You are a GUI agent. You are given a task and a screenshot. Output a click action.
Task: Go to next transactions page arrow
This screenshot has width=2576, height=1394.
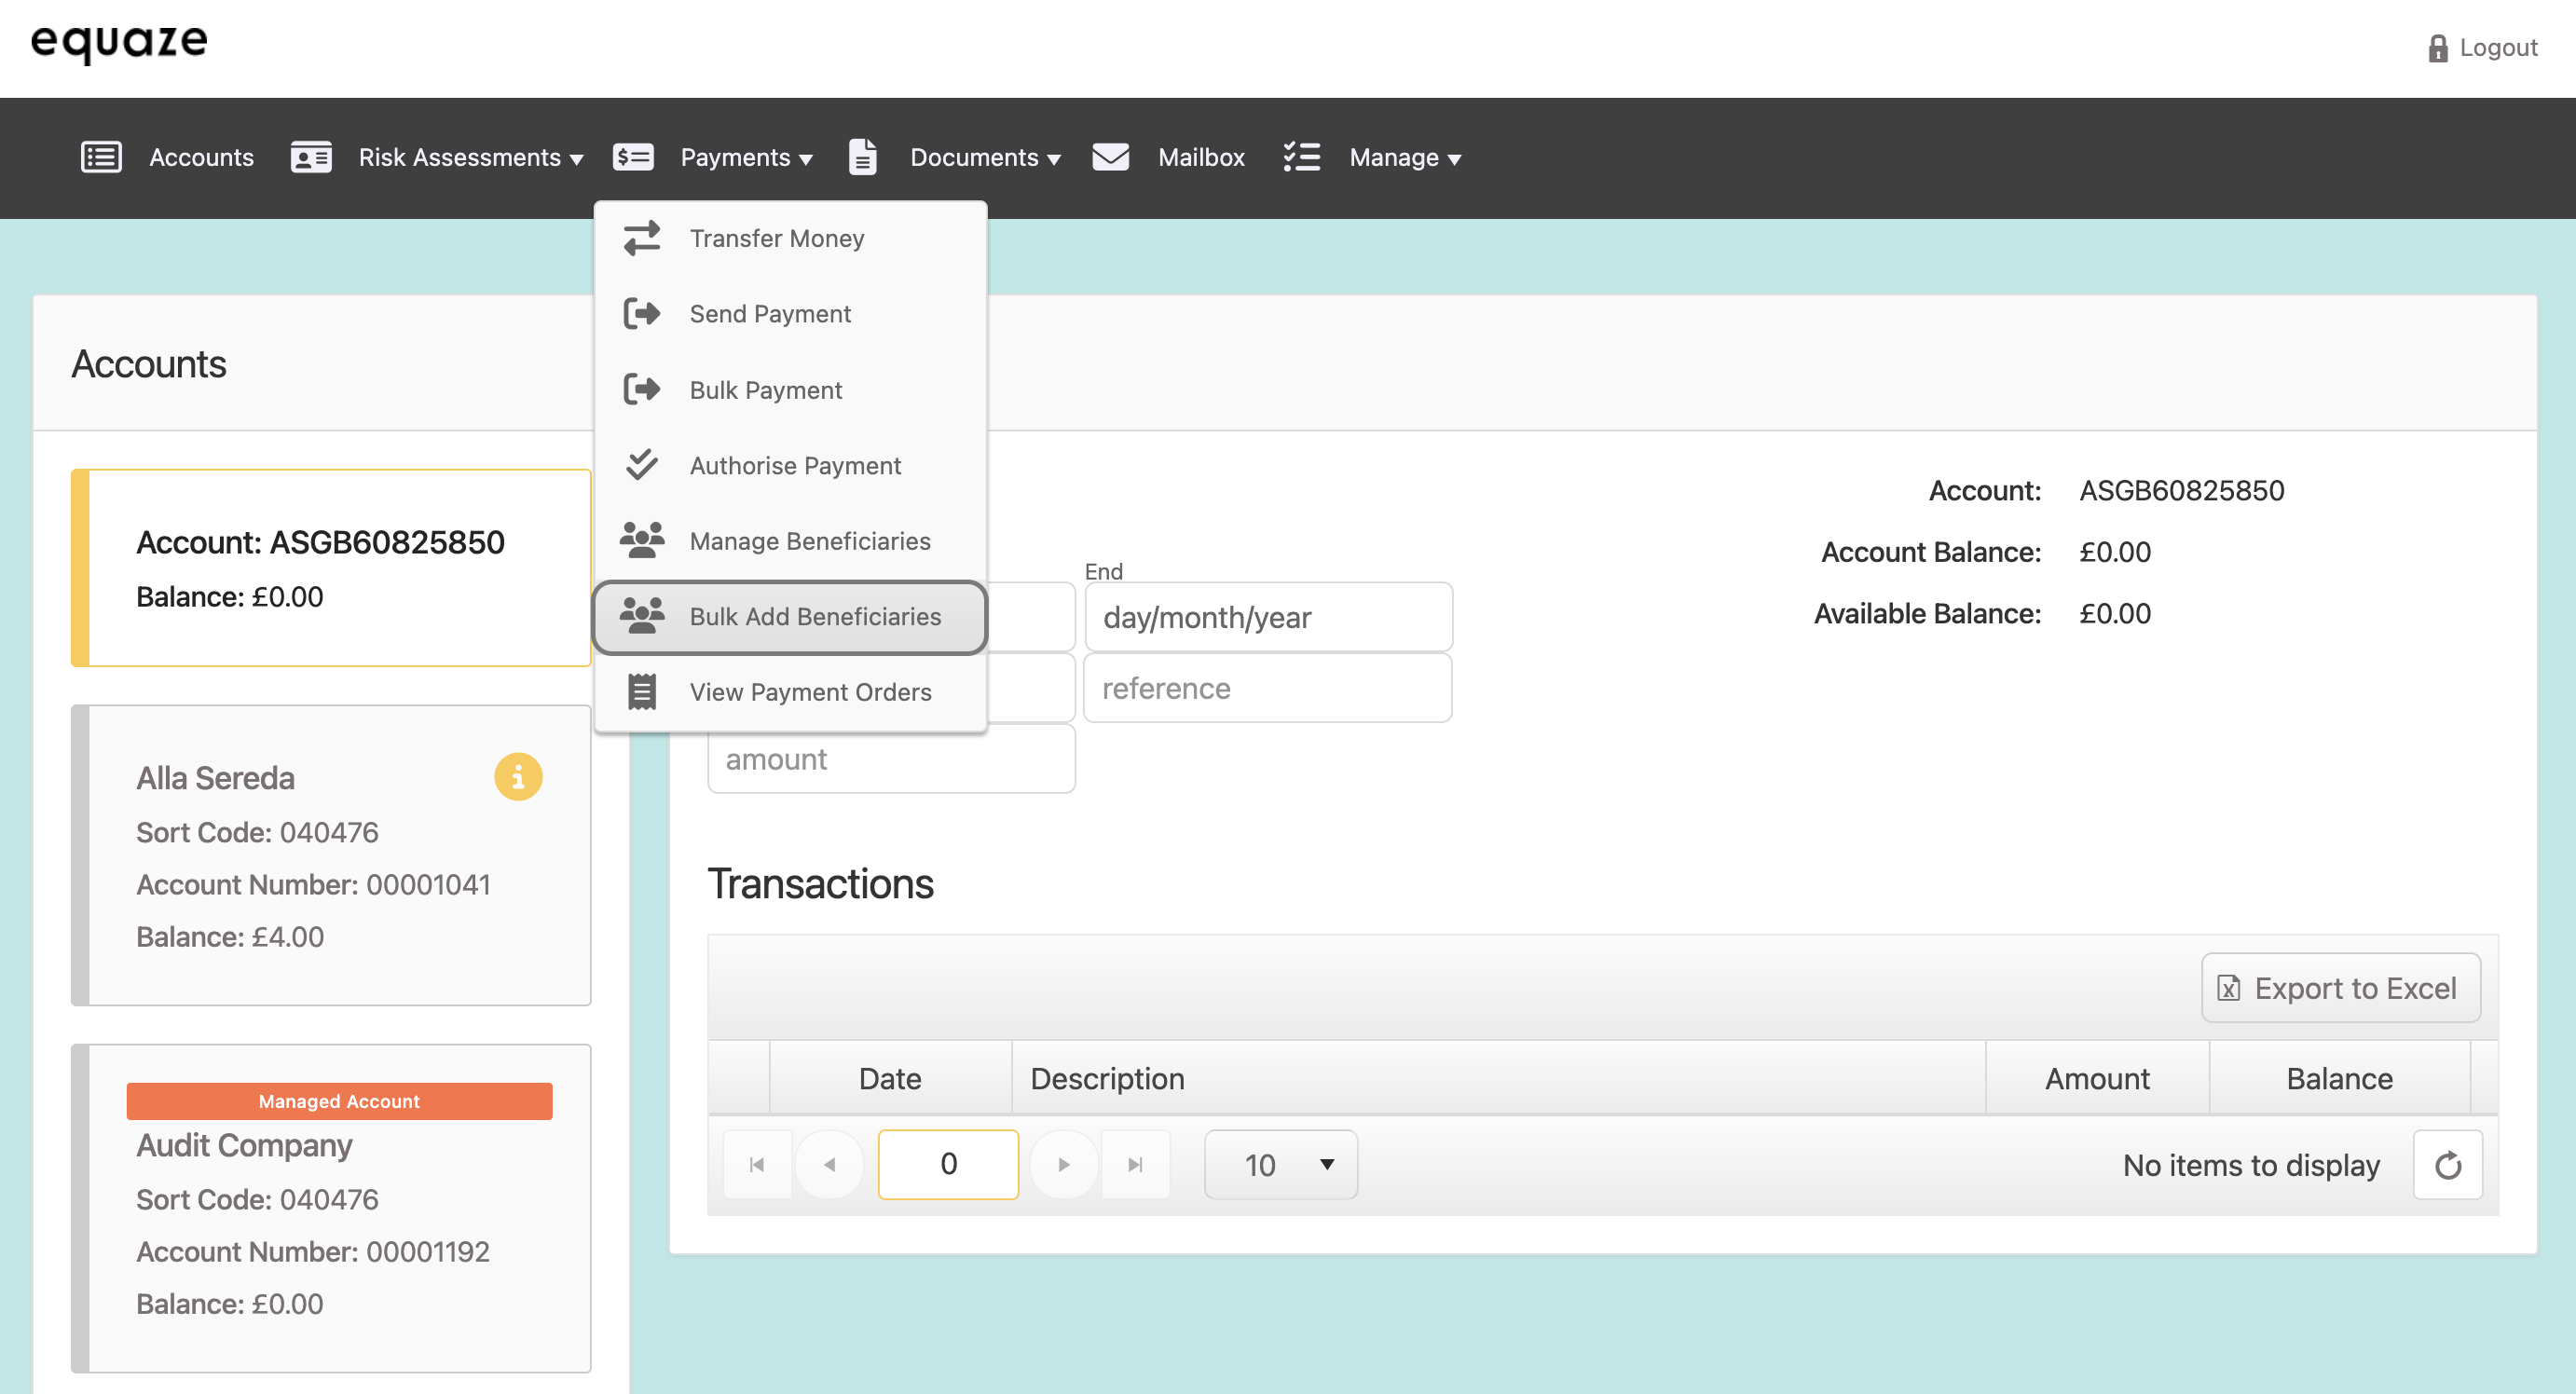1063,1165
